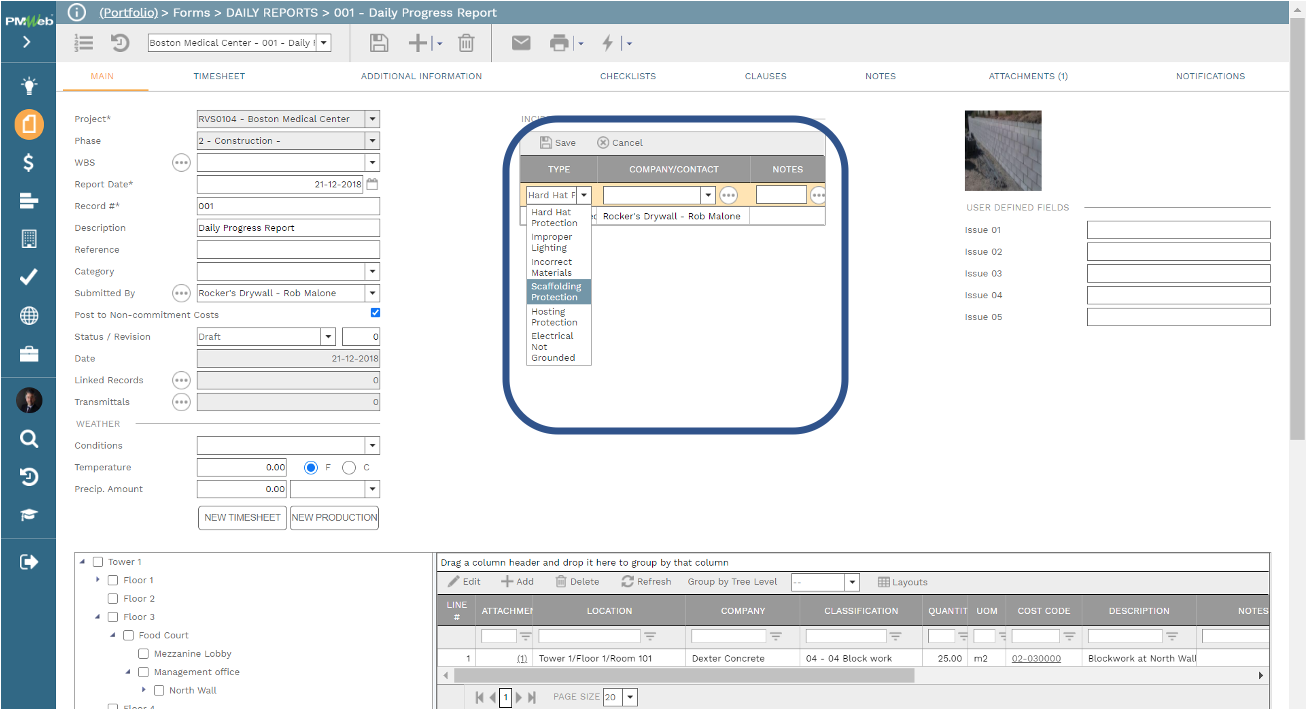Image resolution: width=1308 pixels, height=710 pixels.
Task: Switch to the Additional Information tab
Action: (421, 76)
